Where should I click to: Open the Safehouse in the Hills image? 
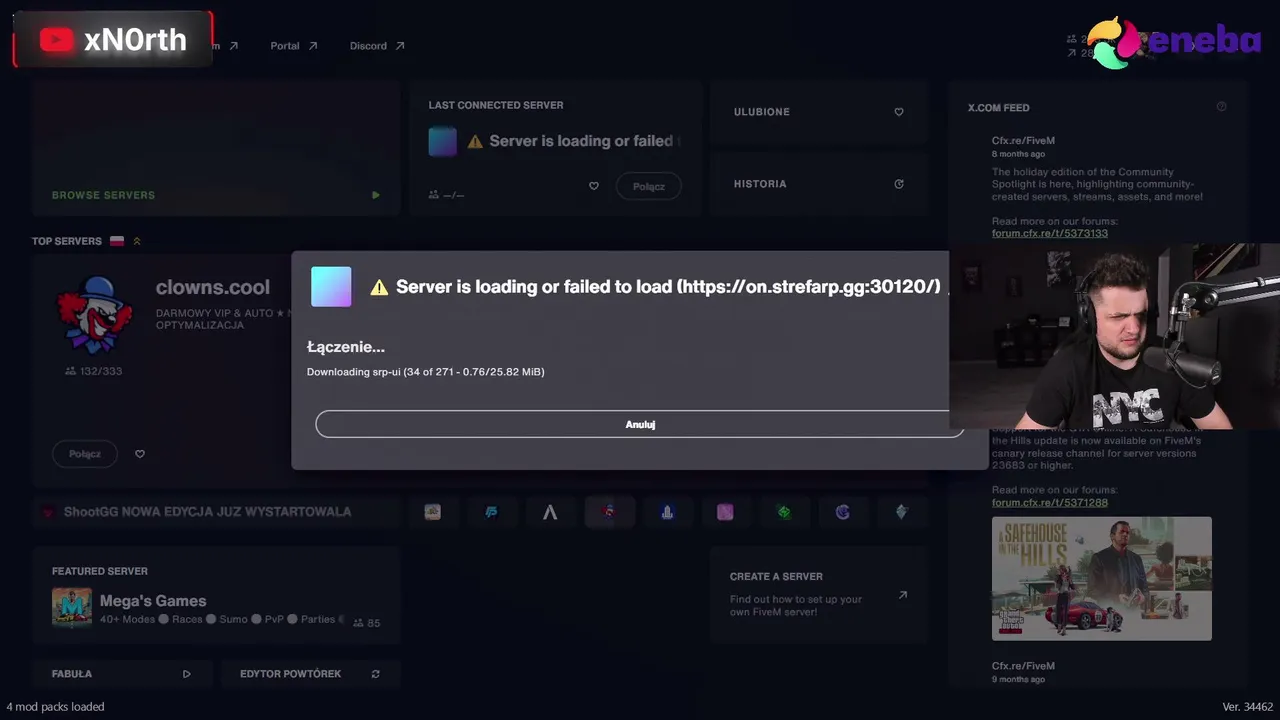click(x=1102, y=578)
